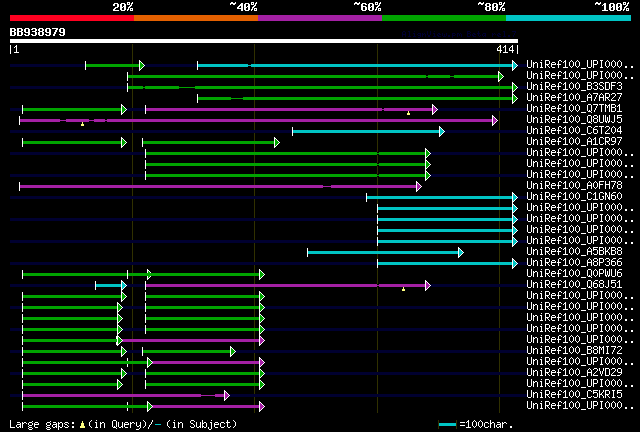This screenshot has width=640, height=432.
Task: Click the purple end arrowhead in the C5KRI5 row
Action: pyautogui.click(x=227, y=396)
